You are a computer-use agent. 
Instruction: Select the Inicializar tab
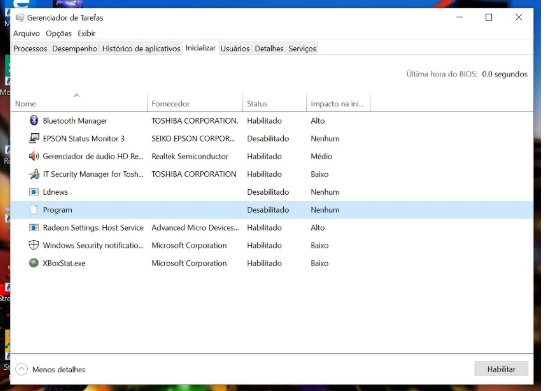(x=200, y=48)
